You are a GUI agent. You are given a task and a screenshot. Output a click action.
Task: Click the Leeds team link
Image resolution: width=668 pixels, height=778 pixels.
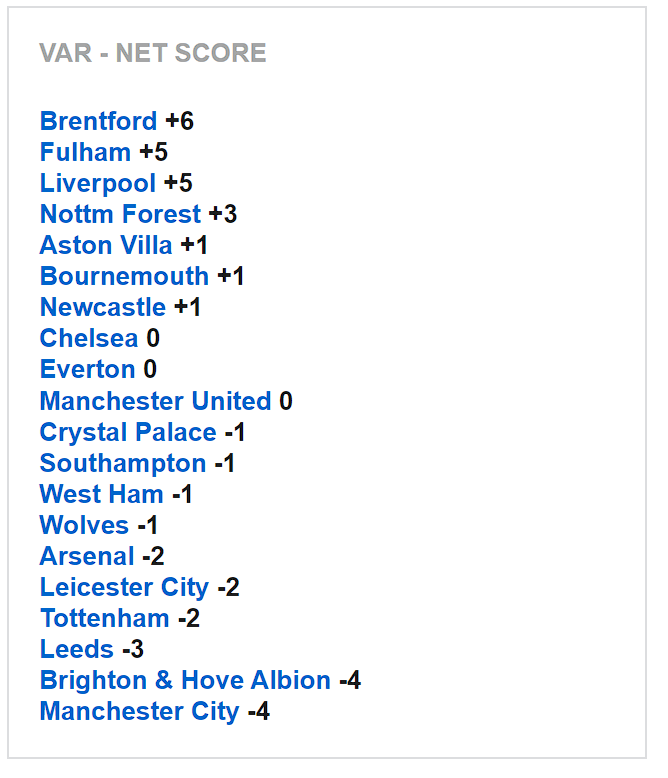[77, 649]
